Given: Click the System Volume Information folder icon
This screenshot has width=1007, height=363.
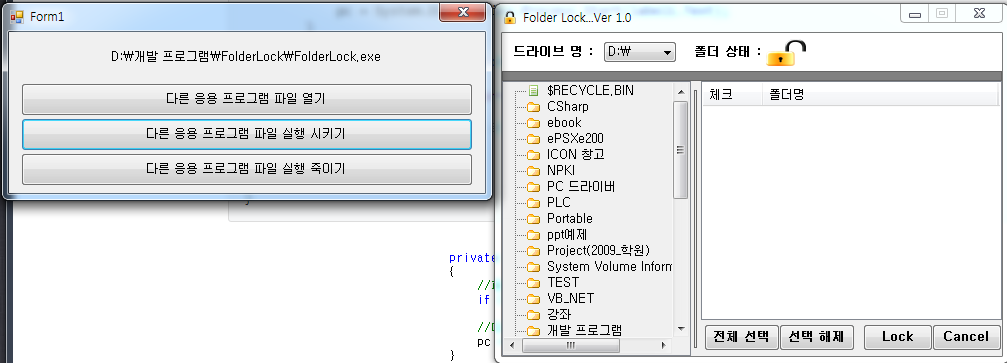Looking at the screenshot, I should click(x=533, y=267).
